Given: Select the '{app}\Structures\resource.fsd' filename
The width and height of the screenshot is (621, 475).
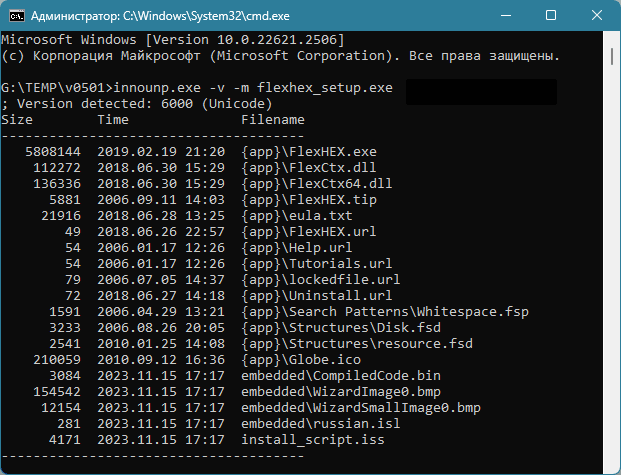Looking at the screenshot, I should tap(357, 344).
